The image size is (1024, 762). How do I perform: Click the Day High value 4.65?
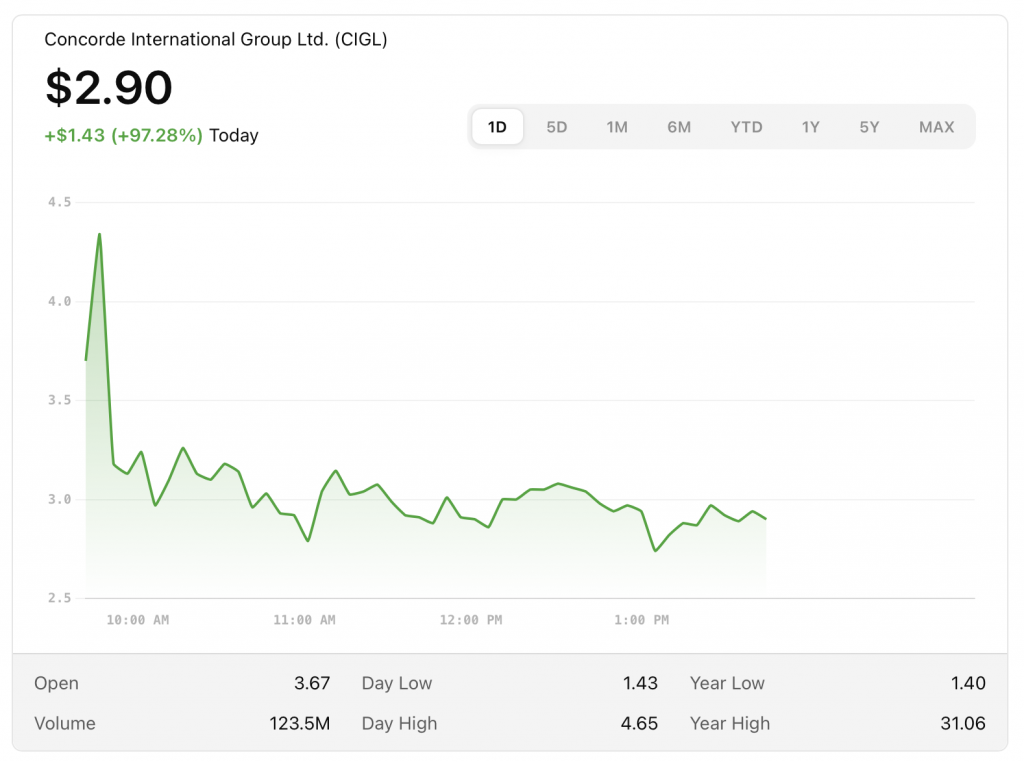[640, 724]
